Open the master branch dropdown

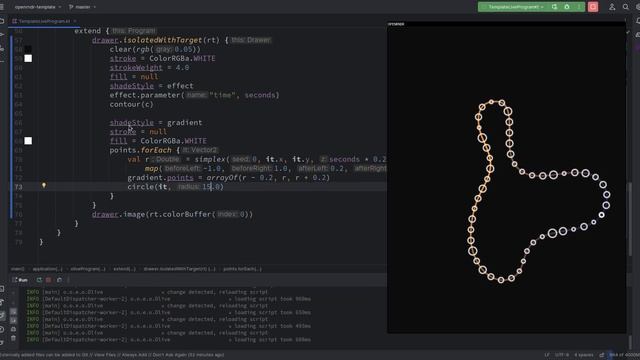82,7
